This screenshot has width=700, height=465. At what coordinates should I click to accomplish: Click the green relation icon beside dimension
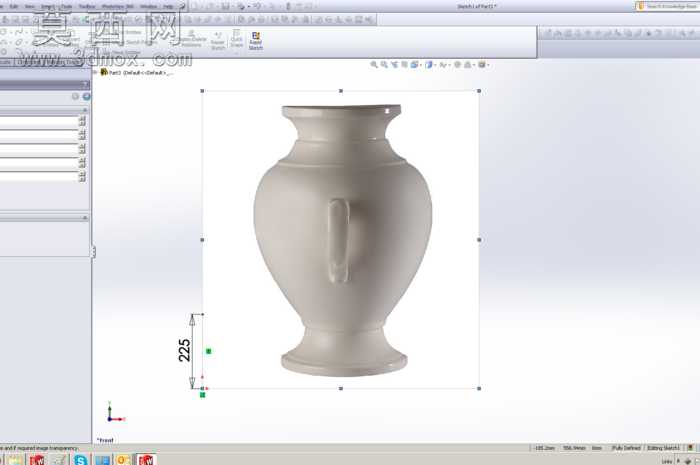pyautogui.click(x=208, y=351)
